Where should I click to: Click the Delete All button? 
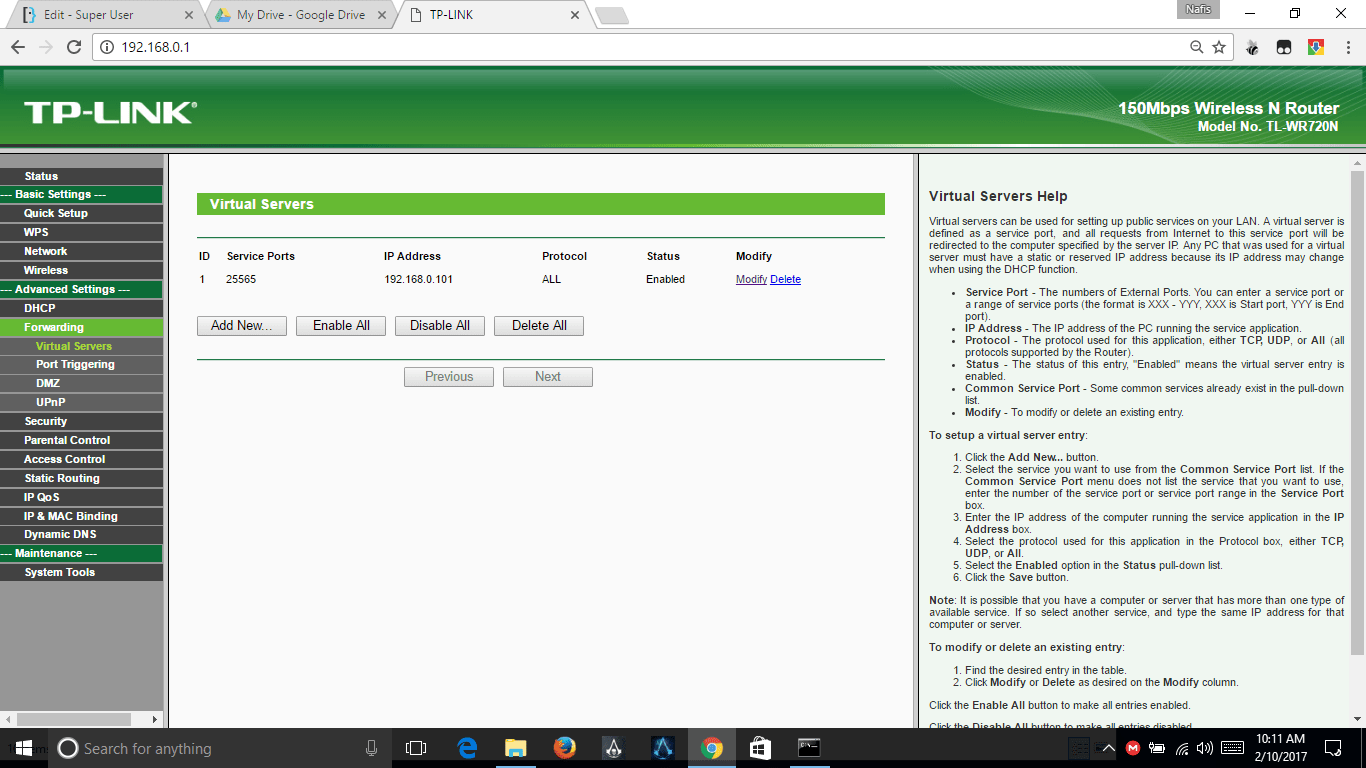tap(539, 326)
